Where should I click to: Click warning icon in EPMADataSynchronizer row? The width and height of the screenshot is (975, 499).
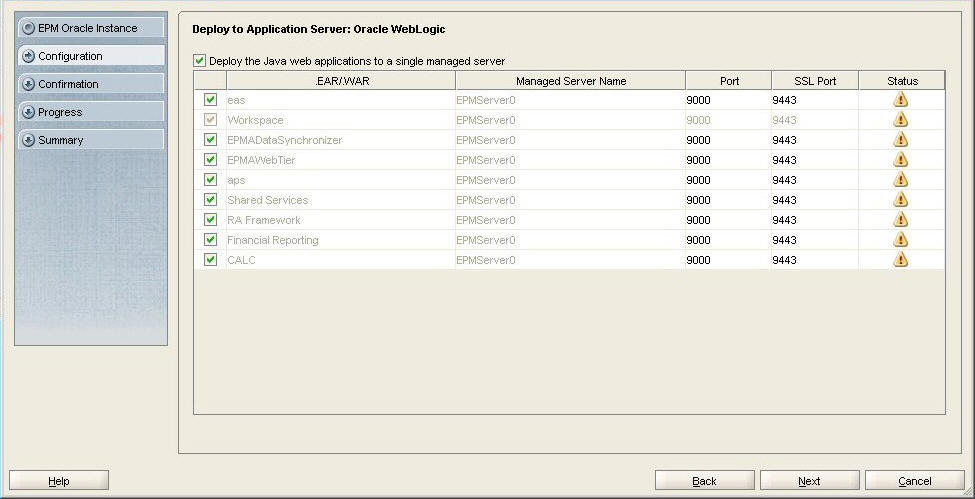pyautogui.click(x=900, y=139)
